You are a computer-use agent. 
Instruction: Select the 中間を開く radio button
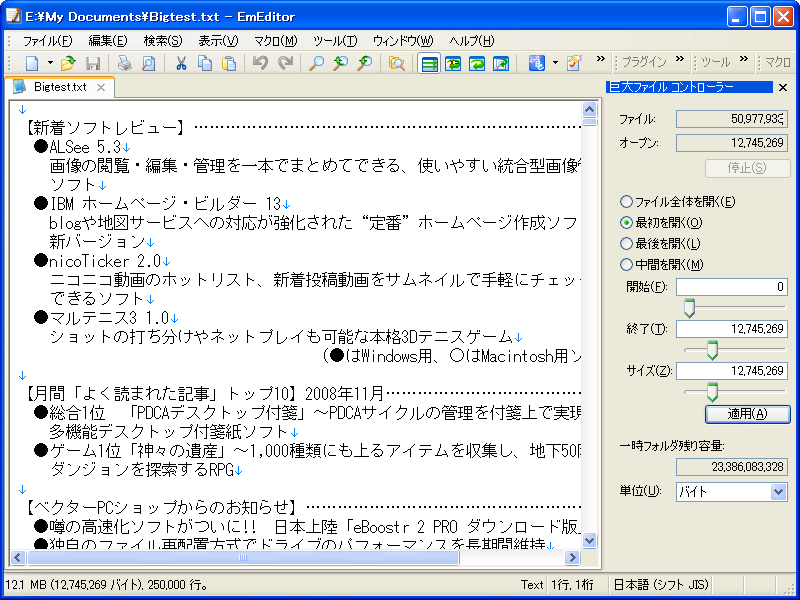pos(626,264)
